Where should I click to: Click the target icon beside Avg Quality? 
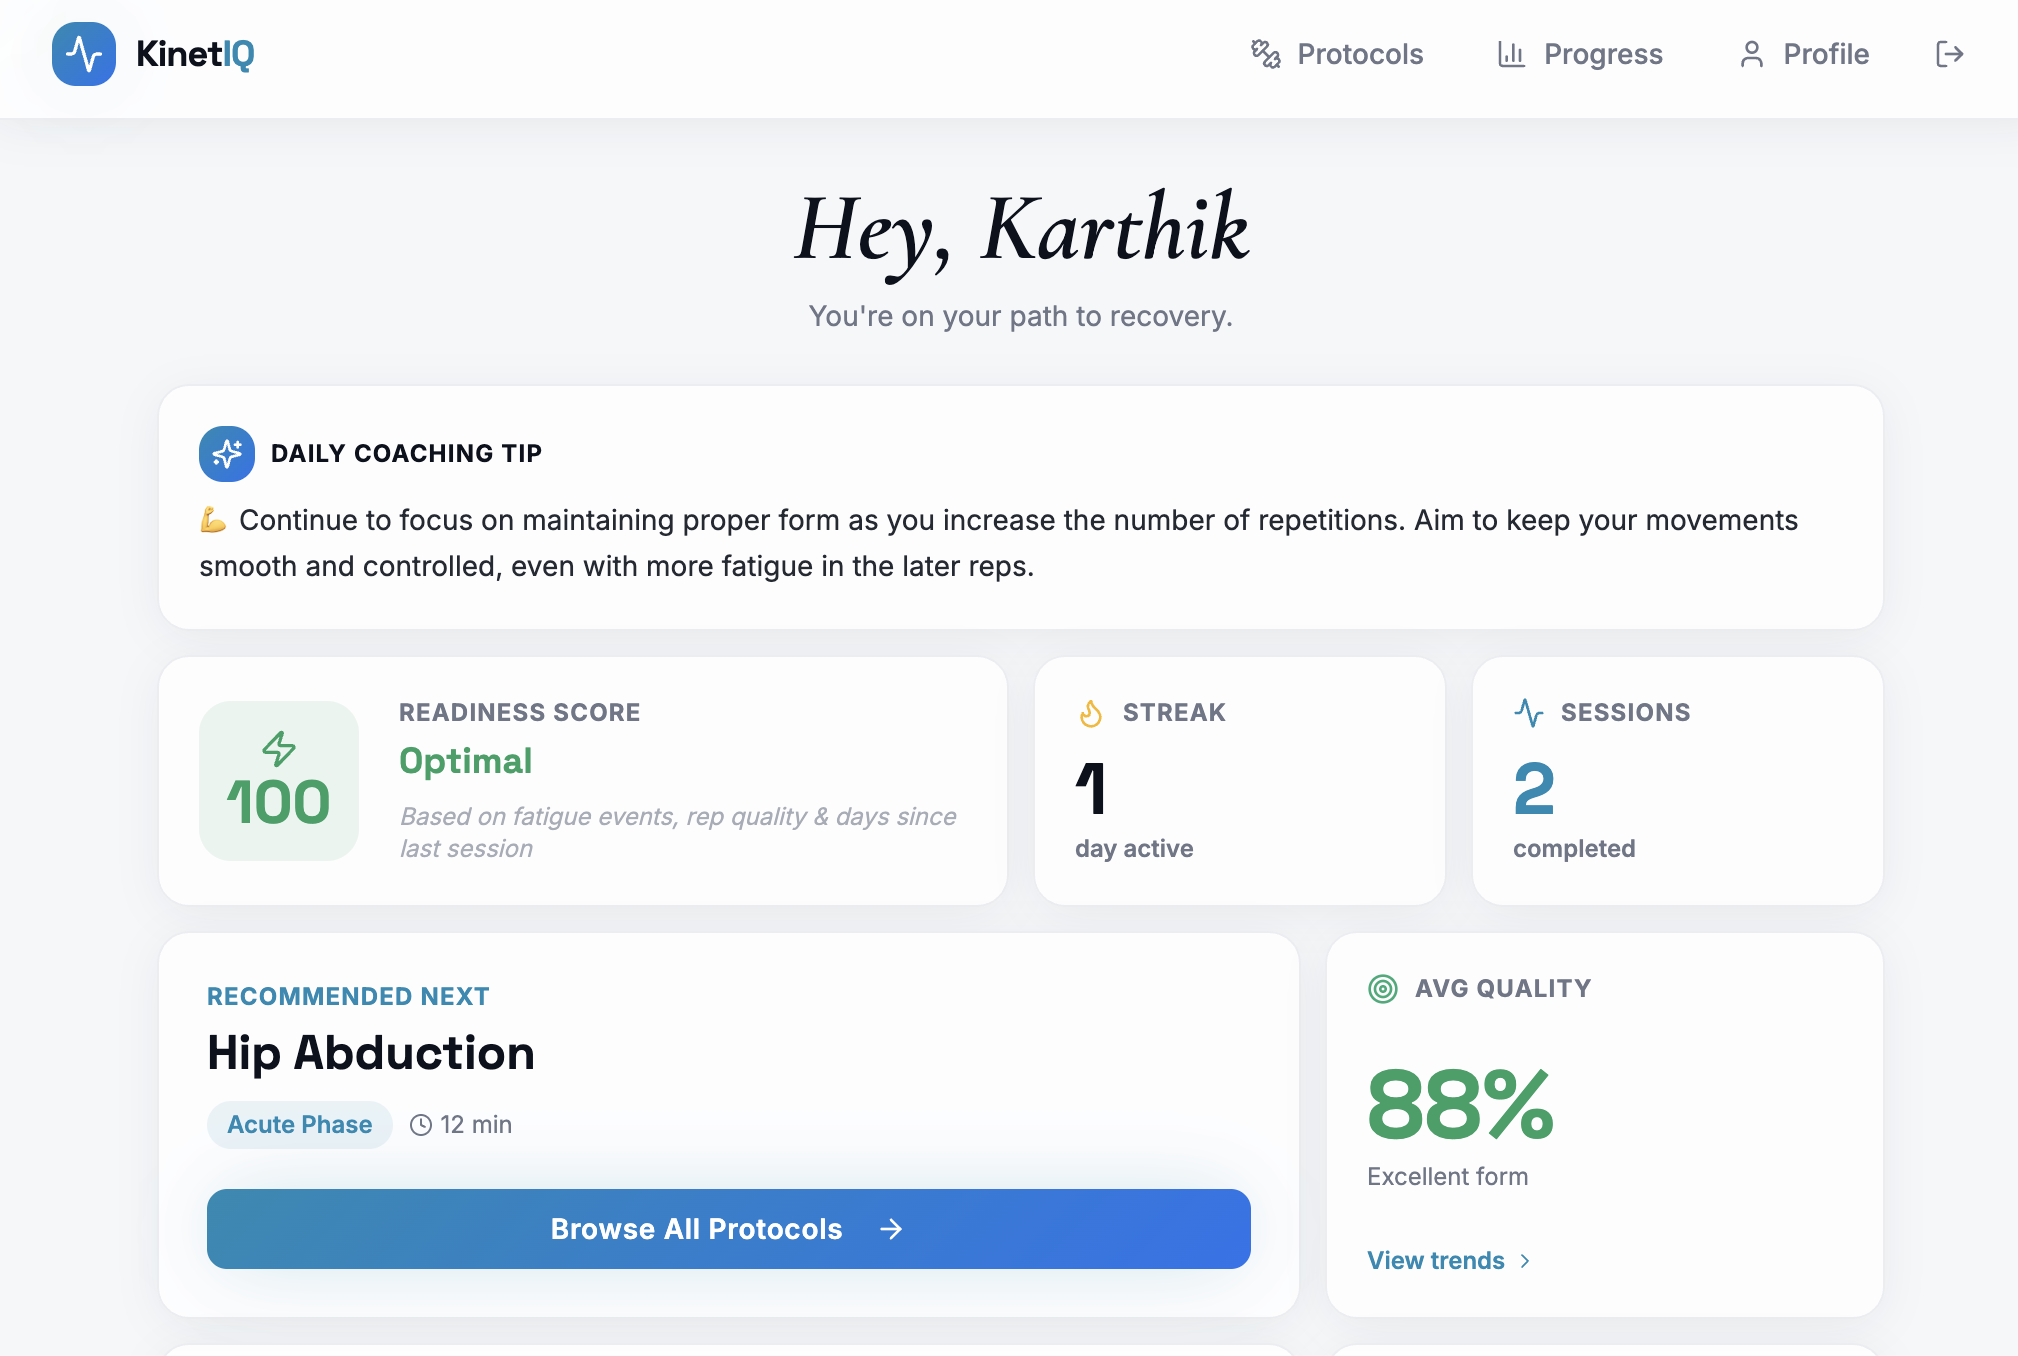[x=1383, y=989]
